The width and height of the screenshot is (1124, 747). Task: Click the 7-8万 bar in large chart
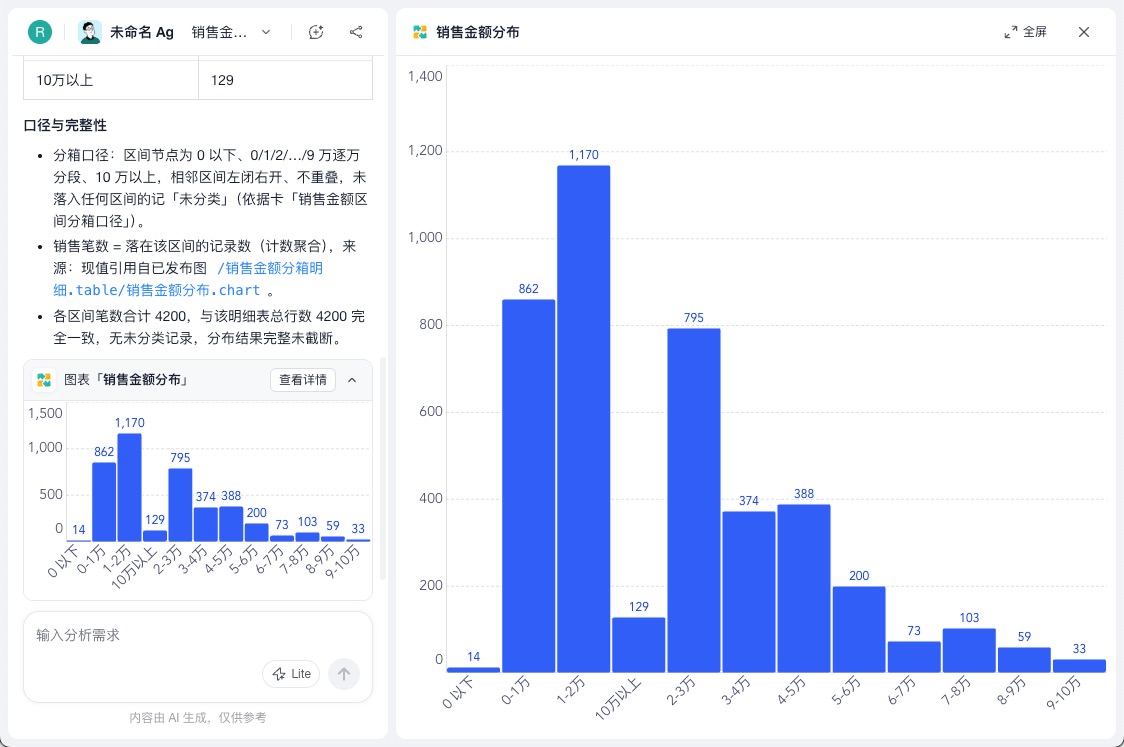click(x=969, y=650)
